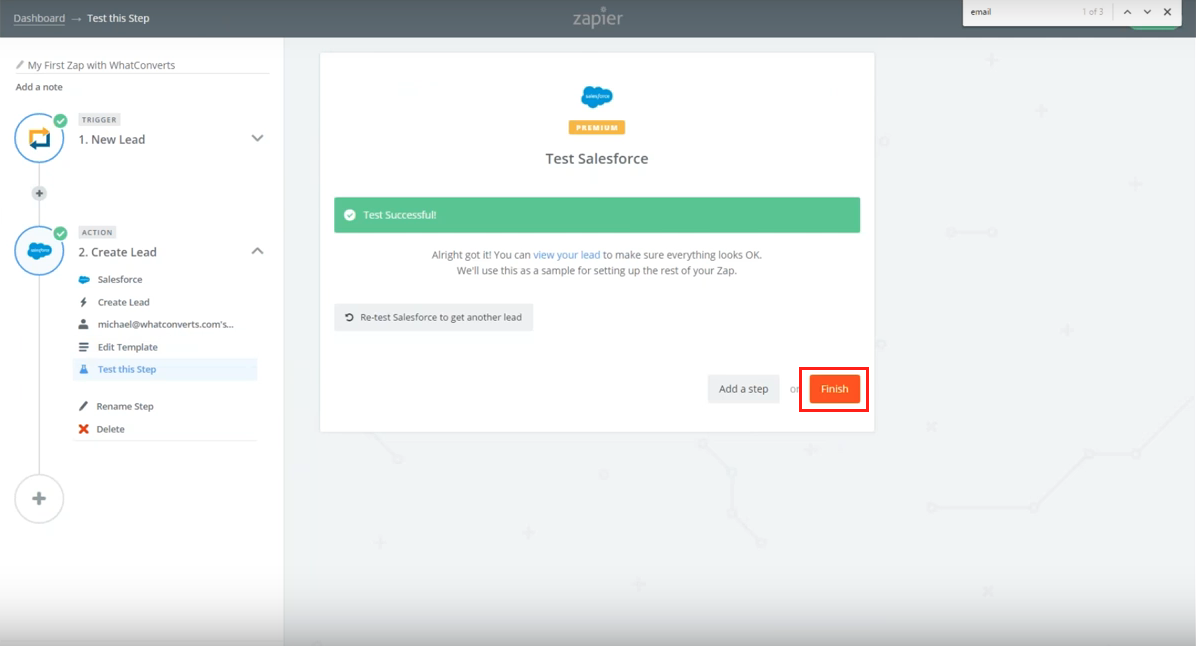Click the person account icon

coord(84,324)
